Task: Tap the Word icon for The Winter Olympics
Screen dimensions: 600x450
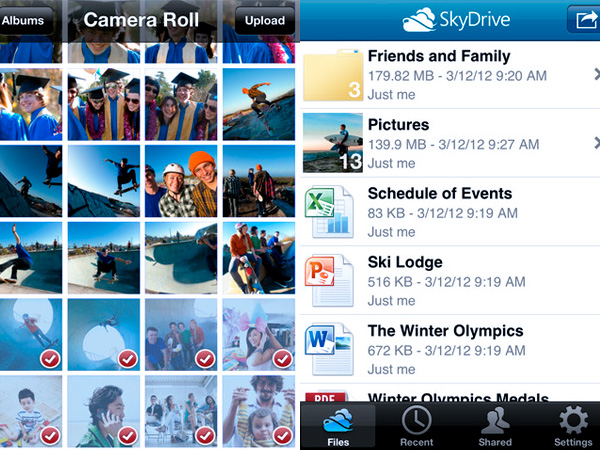Action: point(326,347)
